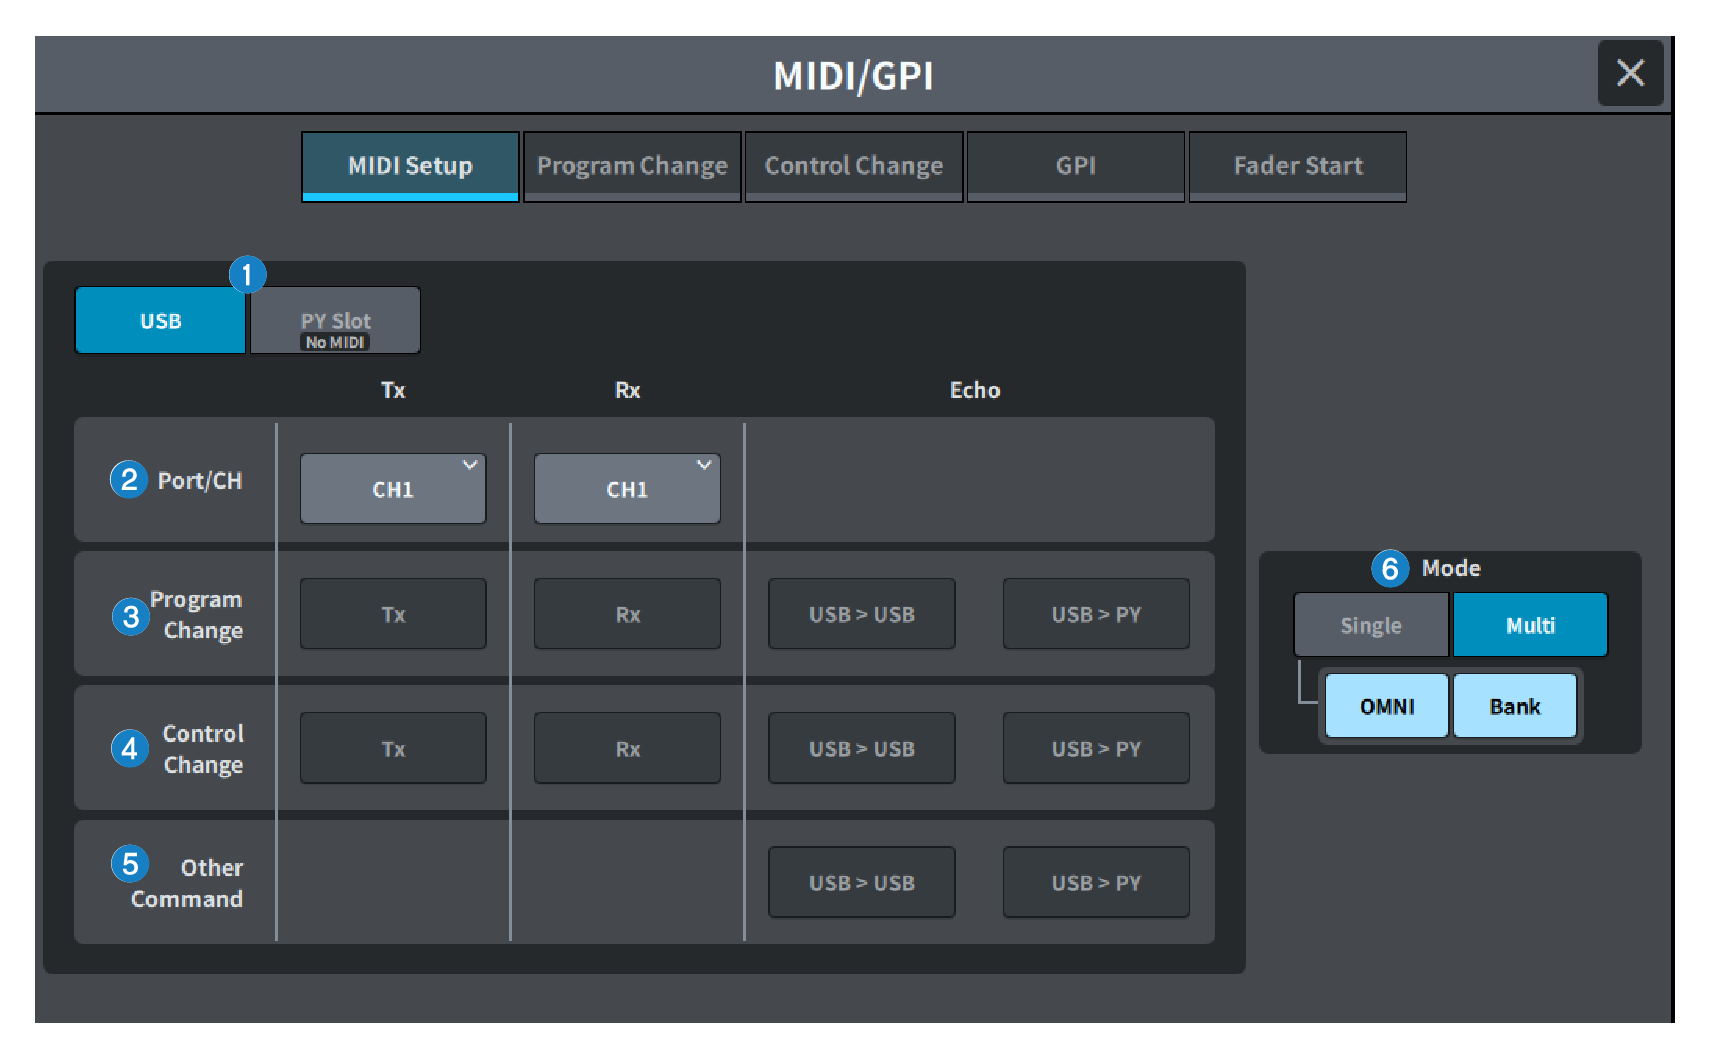Select the Fader Start tab
Screen dimensions: 1710x1058
click(x=1297, y=166)
